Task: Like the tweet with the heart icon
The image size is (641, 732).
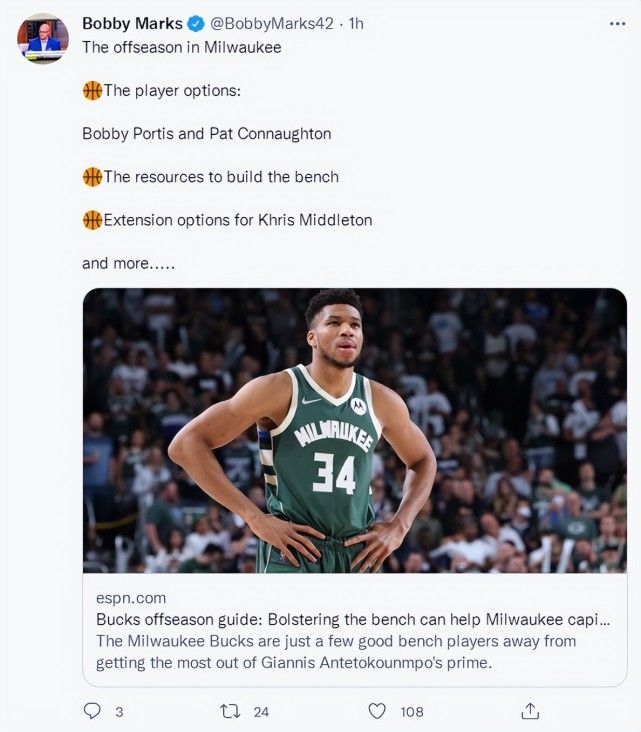Action: (377, 711)
